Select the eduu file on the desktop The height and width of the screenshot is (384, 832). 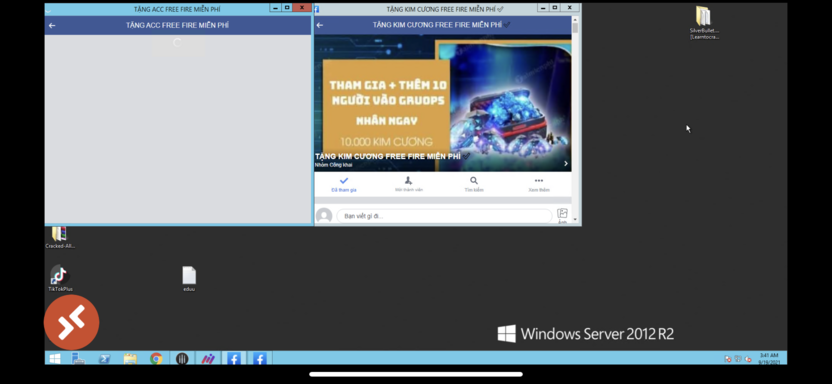[x=189, y=279]
